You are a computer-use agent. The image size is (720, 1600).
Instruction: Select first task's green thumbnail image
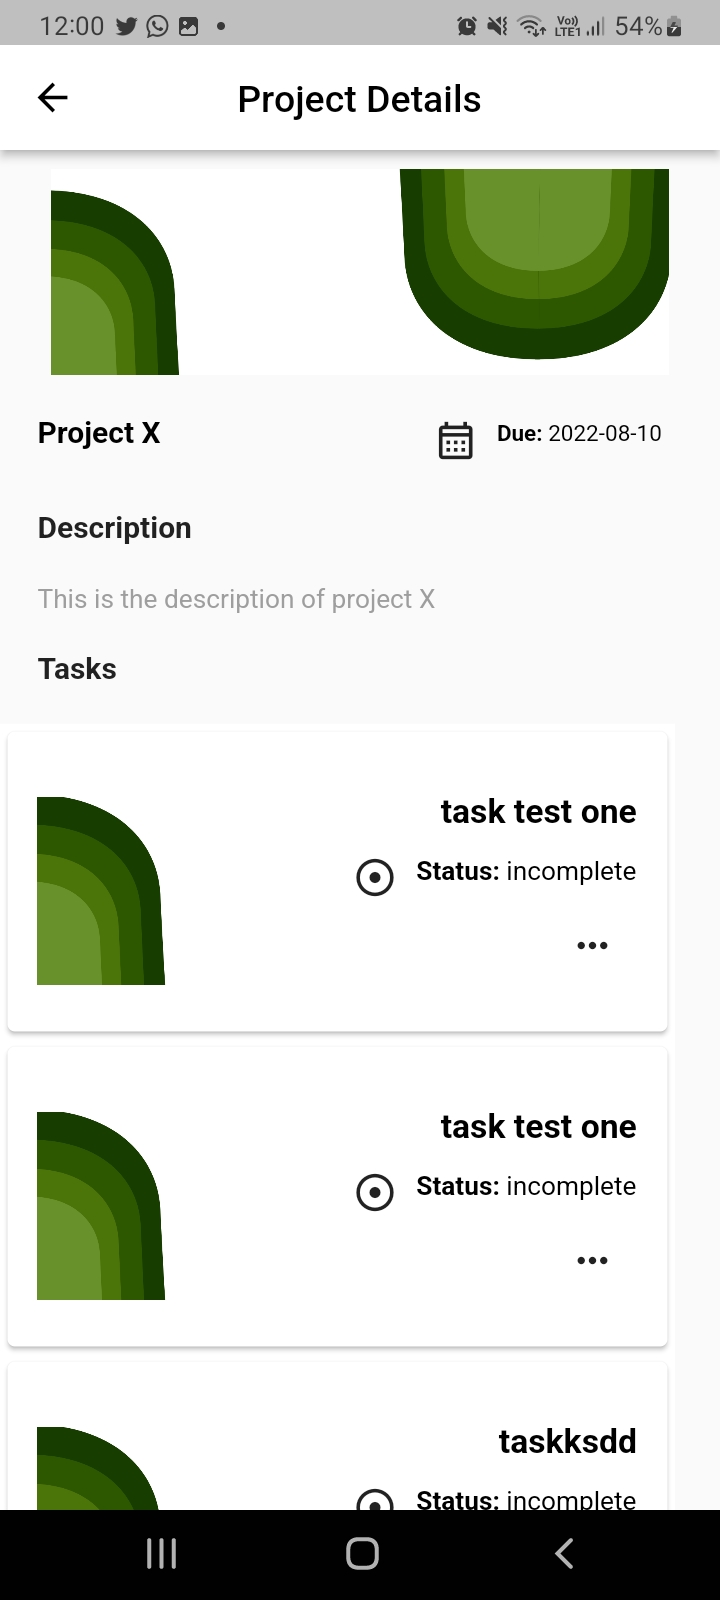pyautogui.click(x=101, y=891)
